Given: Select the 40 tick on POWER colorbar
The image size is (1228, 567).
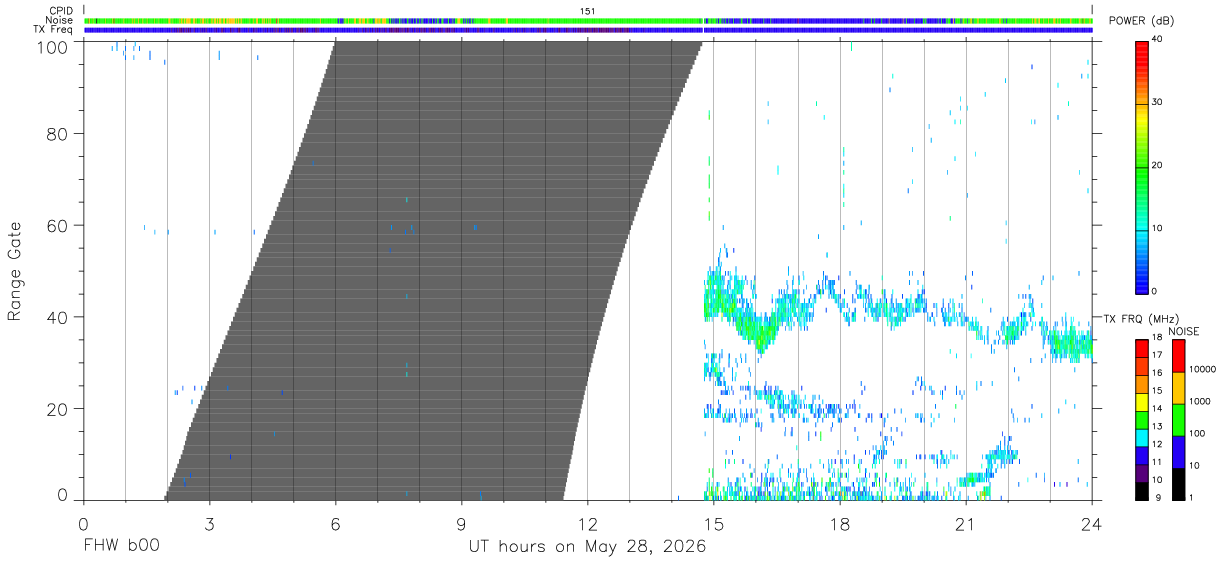Looking at the screenshot, I should (1157, 40).
